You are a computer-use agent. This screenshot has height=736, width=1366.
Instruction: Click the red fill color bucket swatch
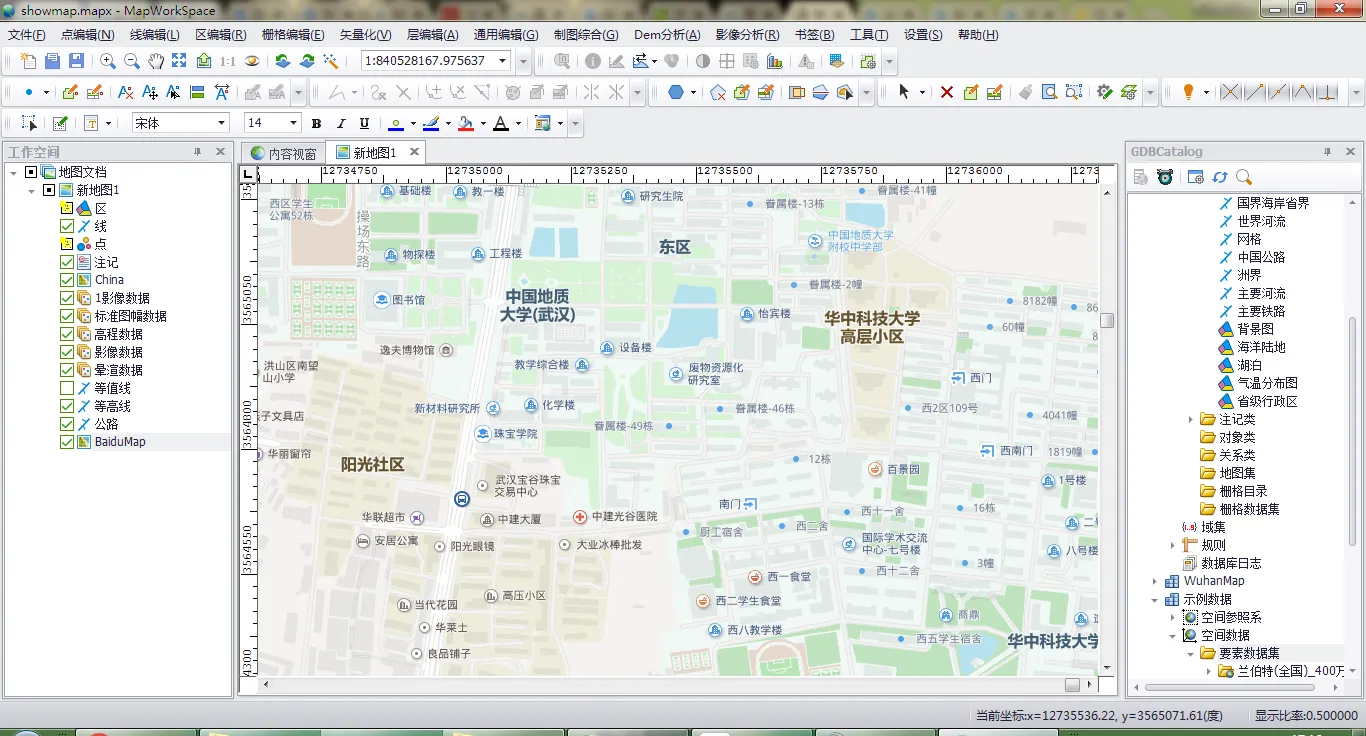tap(465, 124)
